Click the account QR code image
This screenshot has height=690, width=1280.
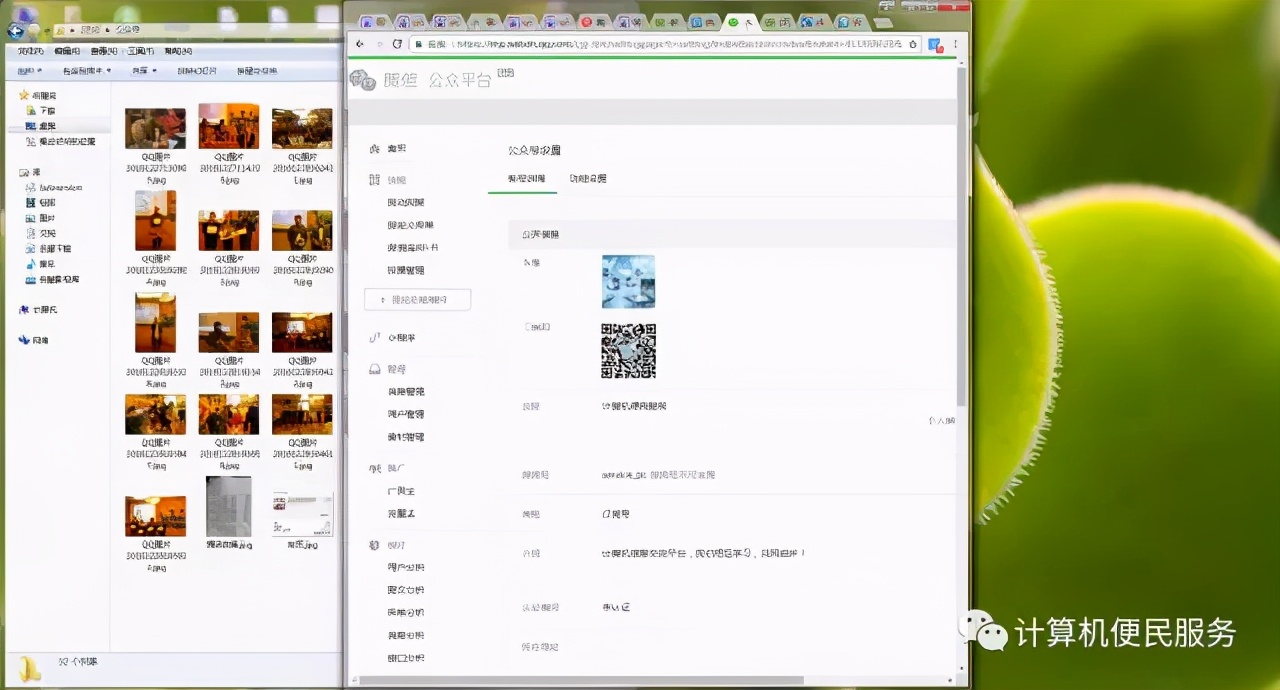627,351
